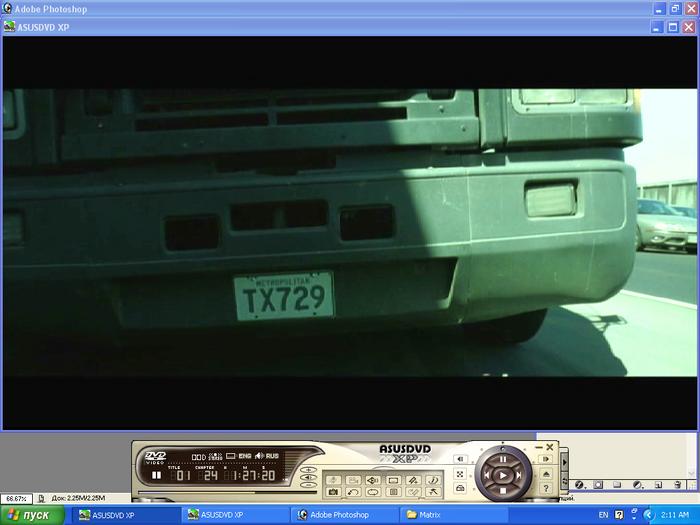This screenshot has height=525, width=700.
Task: Click the dimmed checkmark icon in bottom row
Action: click(412, 492)
